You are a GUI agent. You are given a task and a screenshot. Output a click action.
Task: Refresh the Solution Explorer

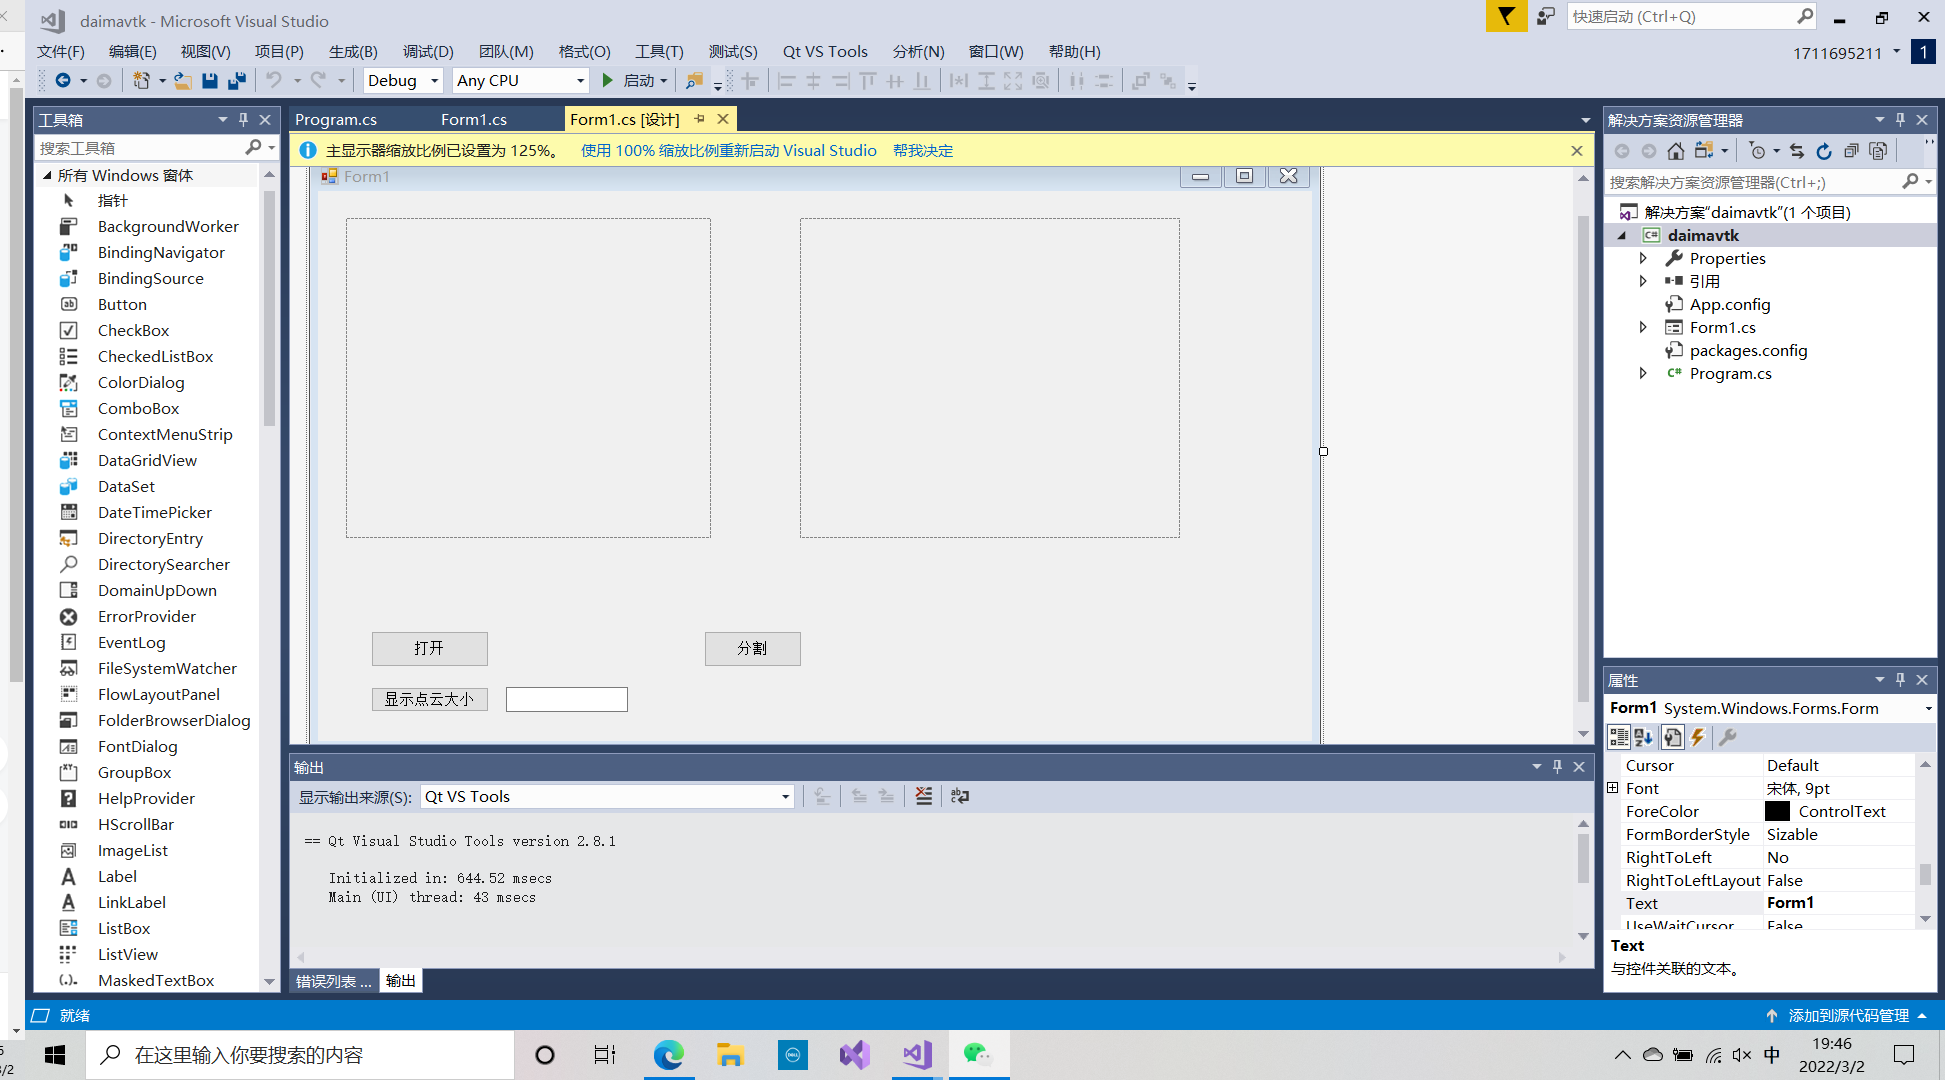[x=1824, y=151]
